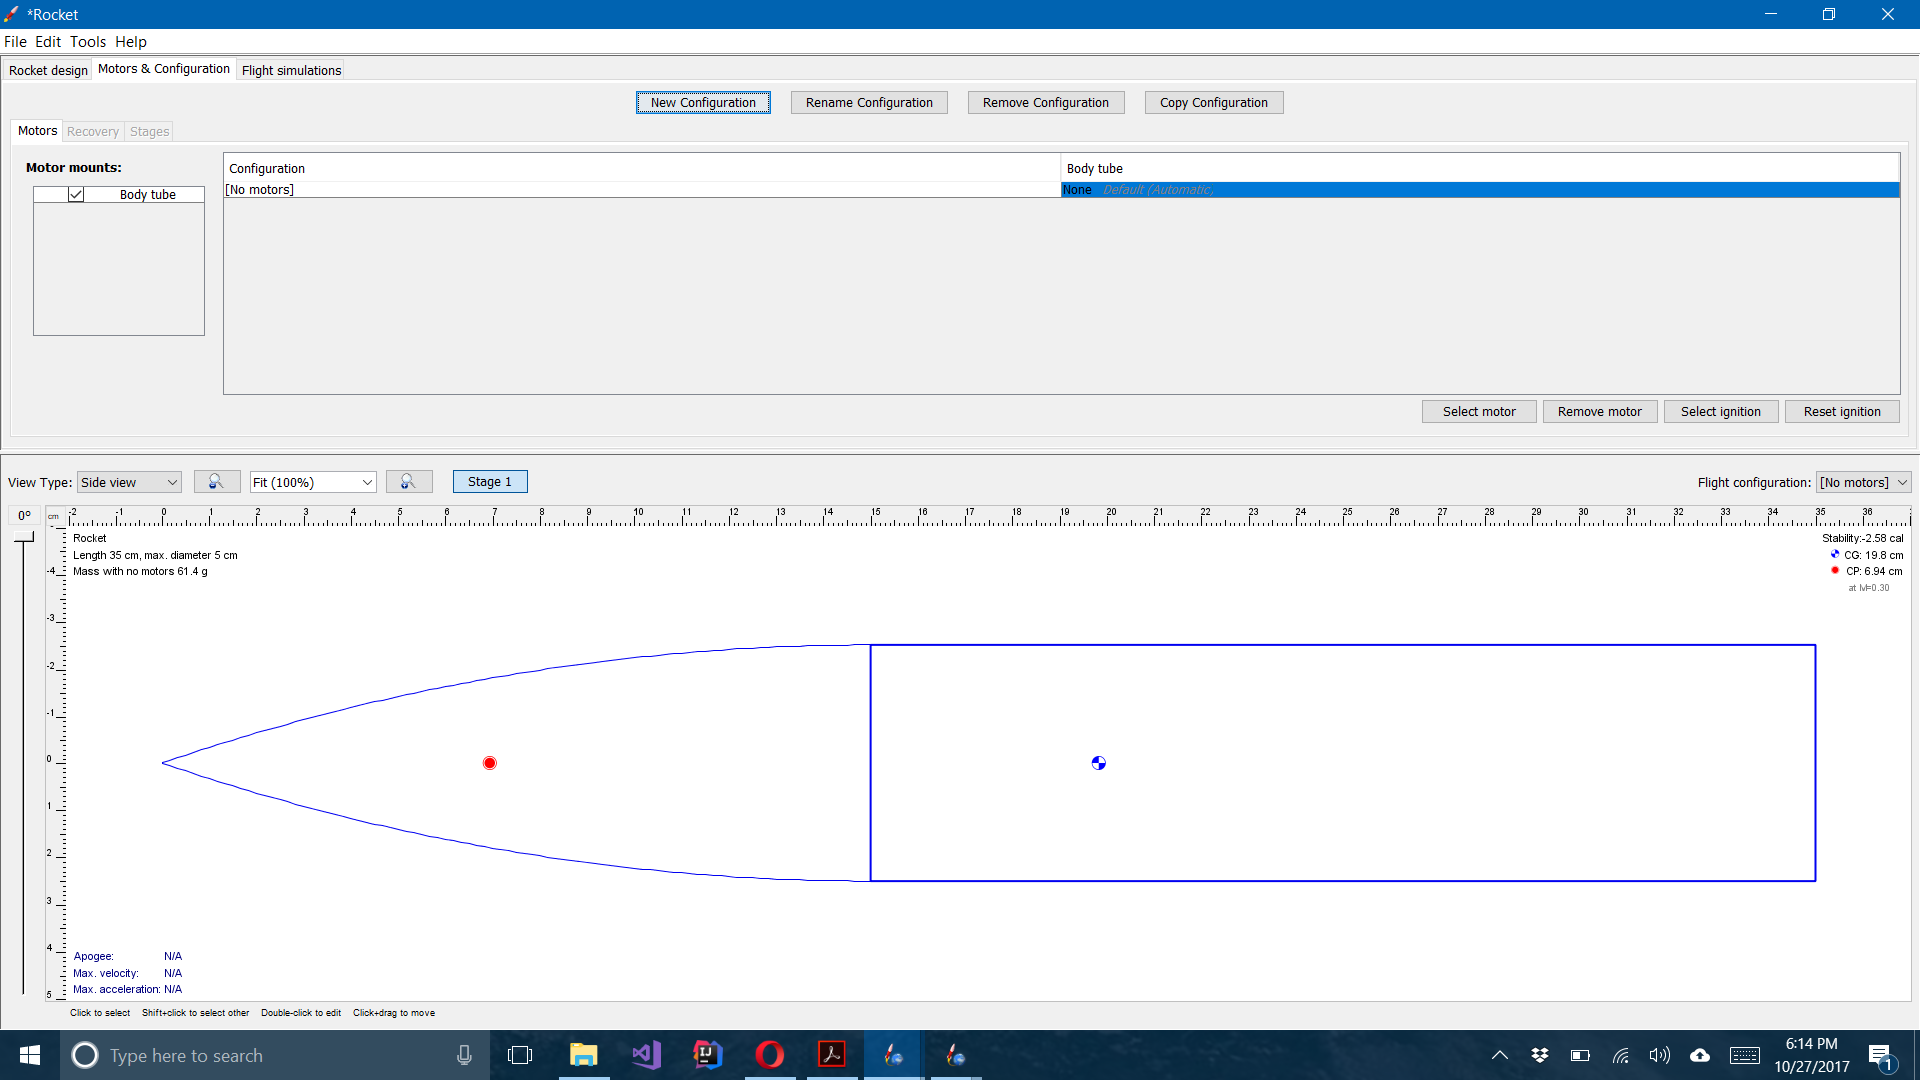Toggle the Body tube motor mount checkbox
Image resolution: width=1920 pixels, height=1080 pixels.
[77, 194]
